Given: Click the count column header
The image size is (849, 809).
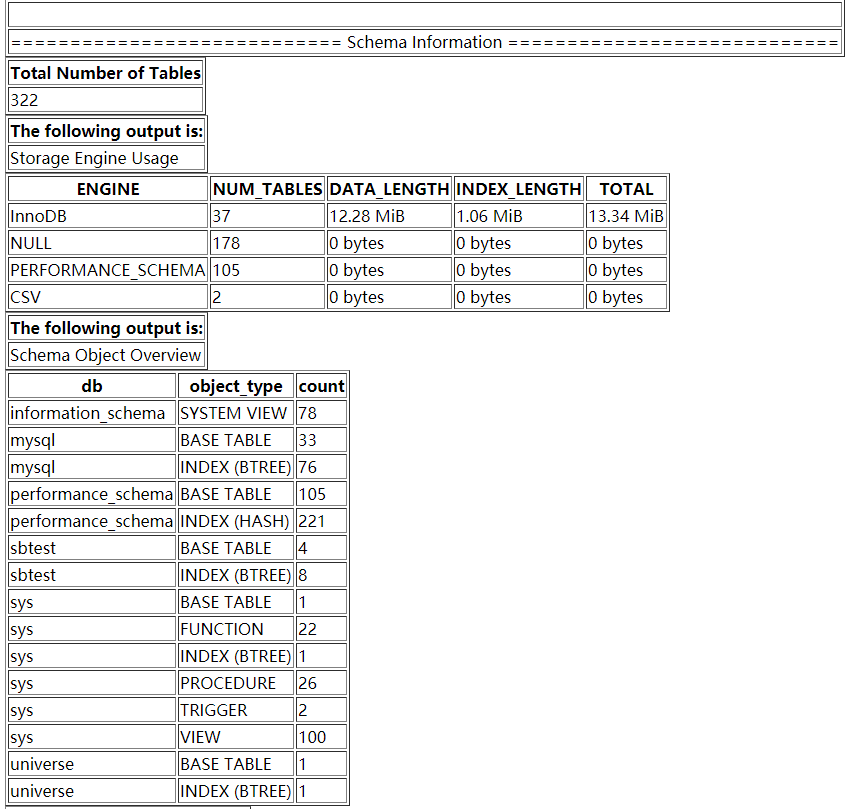Looking at the screenshot, I should coord(322,386).
